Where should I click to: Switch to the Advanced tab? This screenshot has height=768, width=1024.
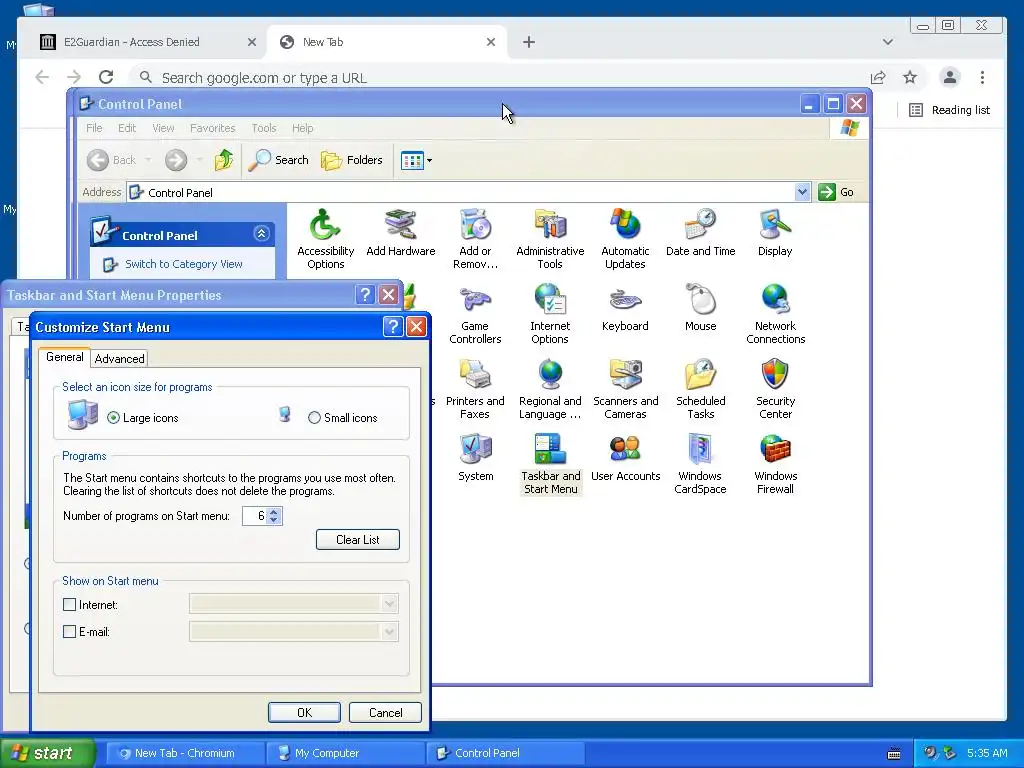coord(120,359)
